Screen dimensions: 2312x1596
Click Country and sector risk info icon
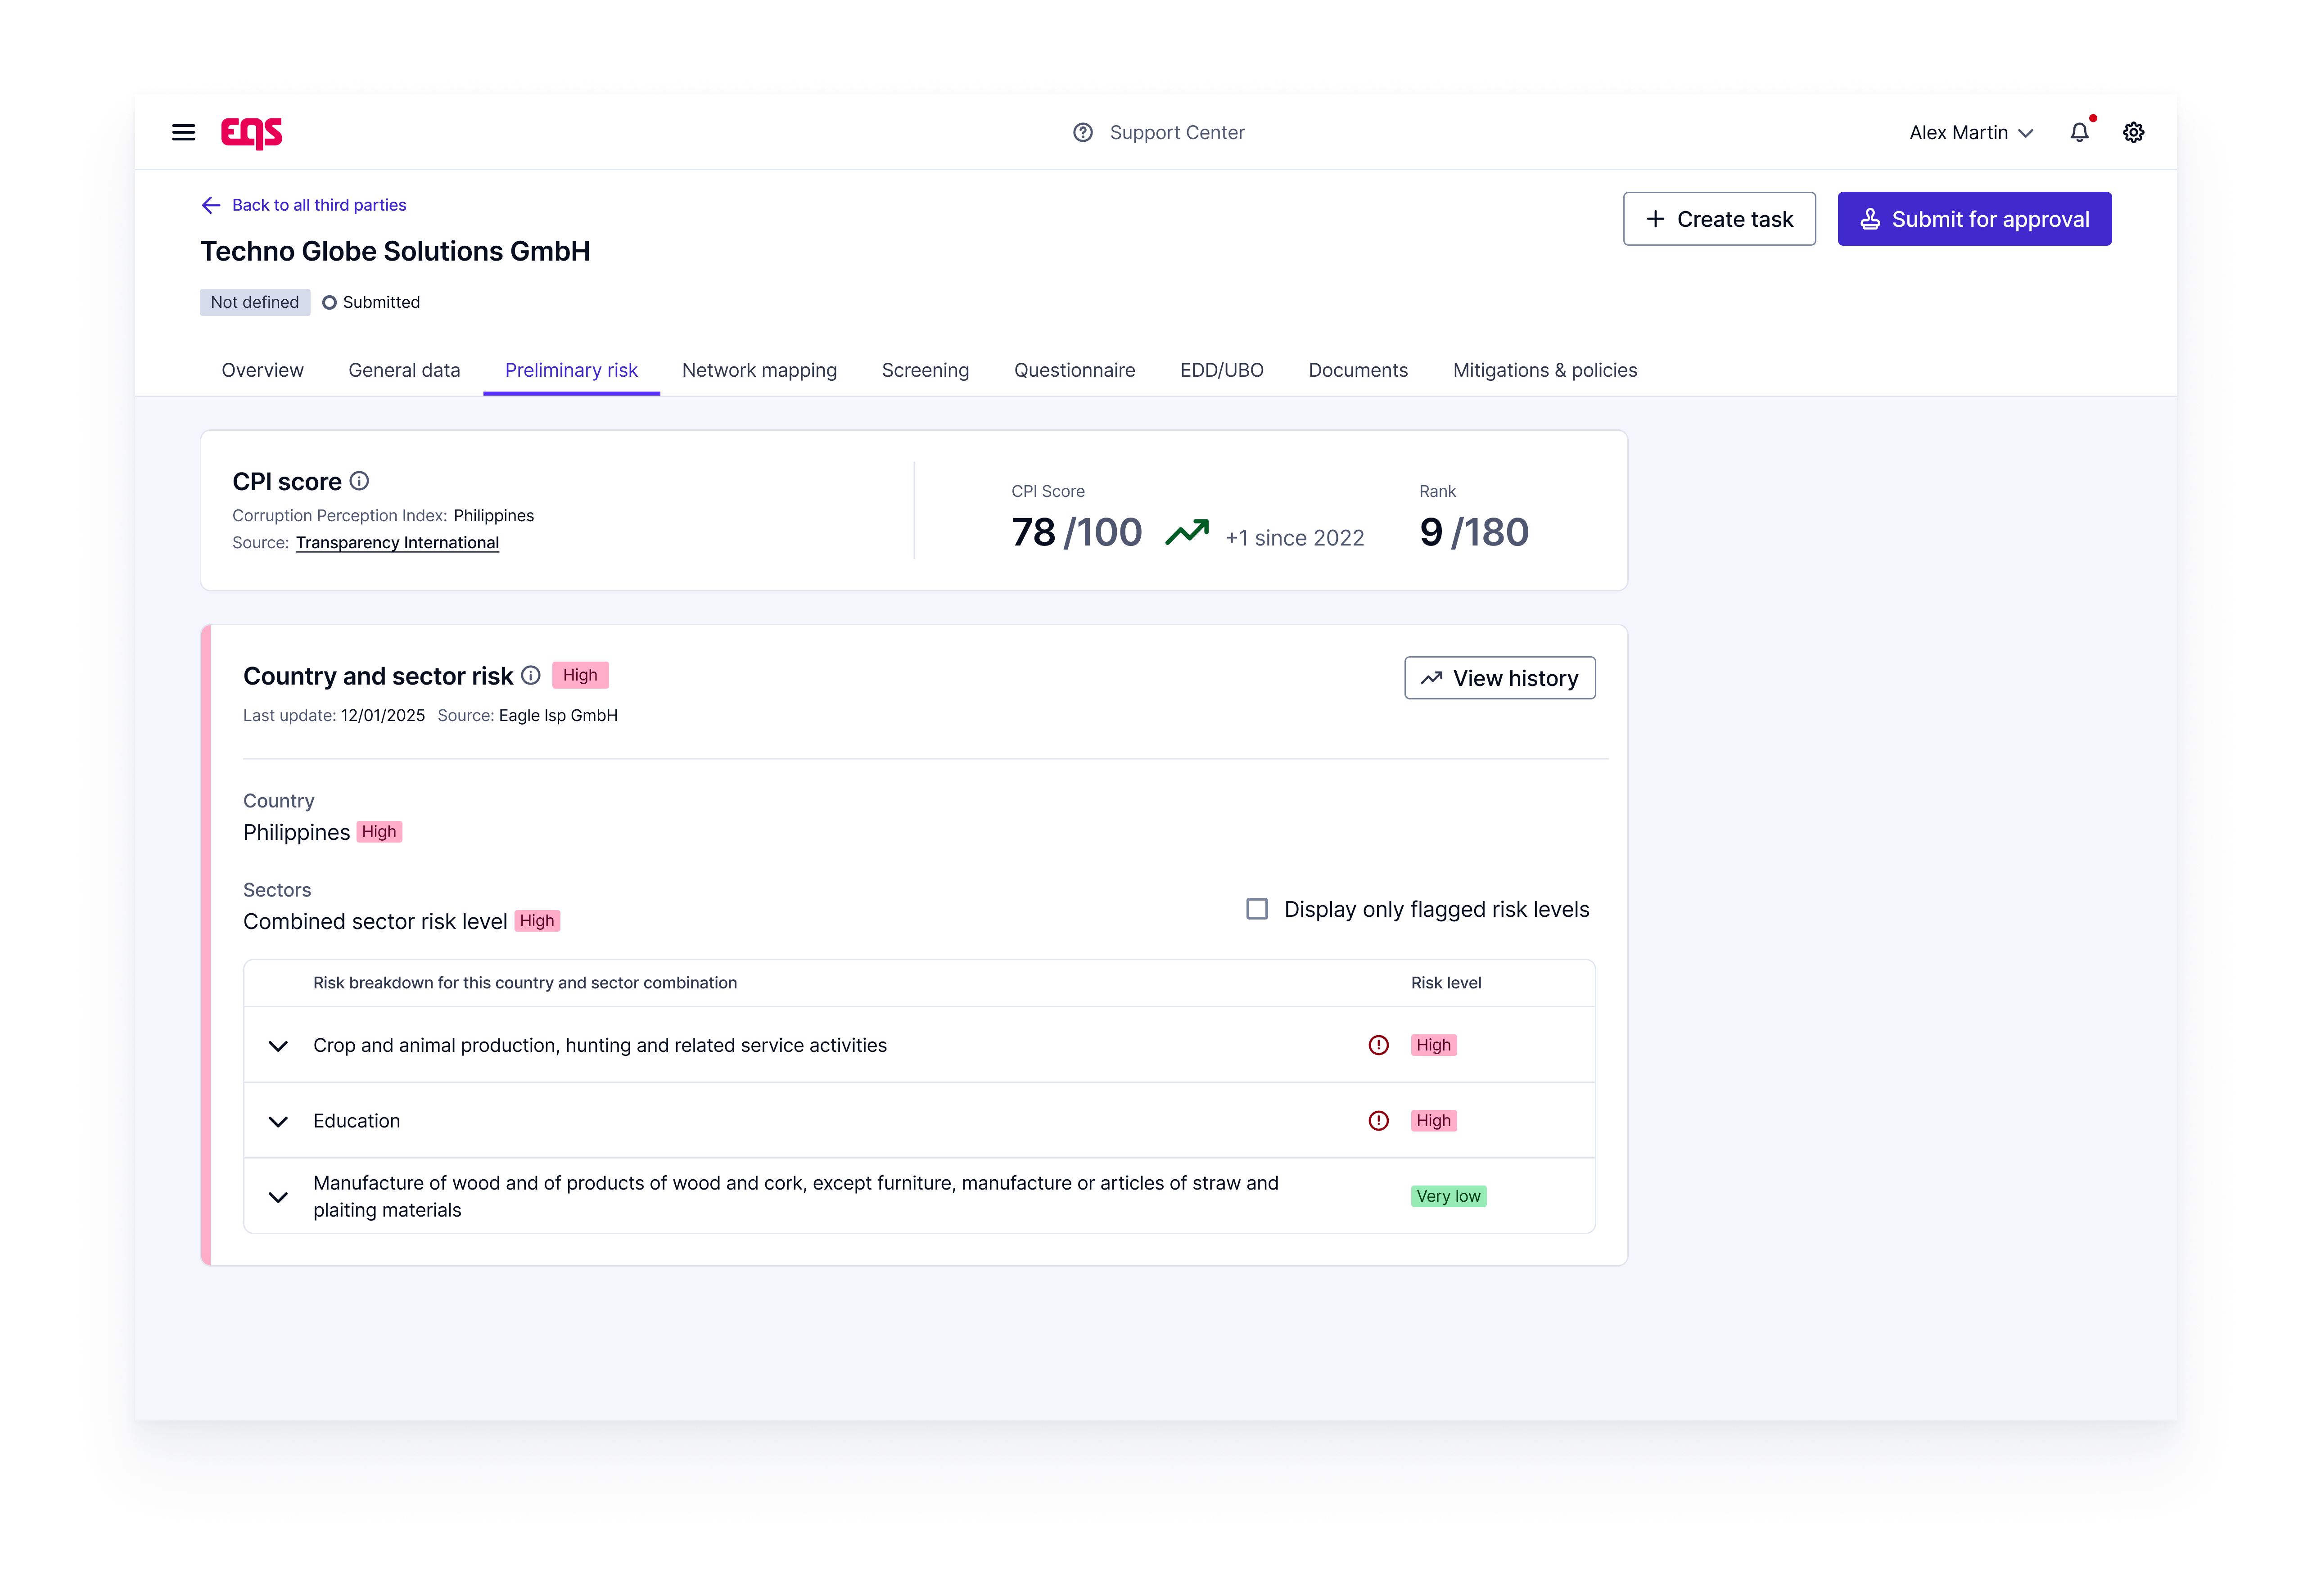(x=531, y=675)
